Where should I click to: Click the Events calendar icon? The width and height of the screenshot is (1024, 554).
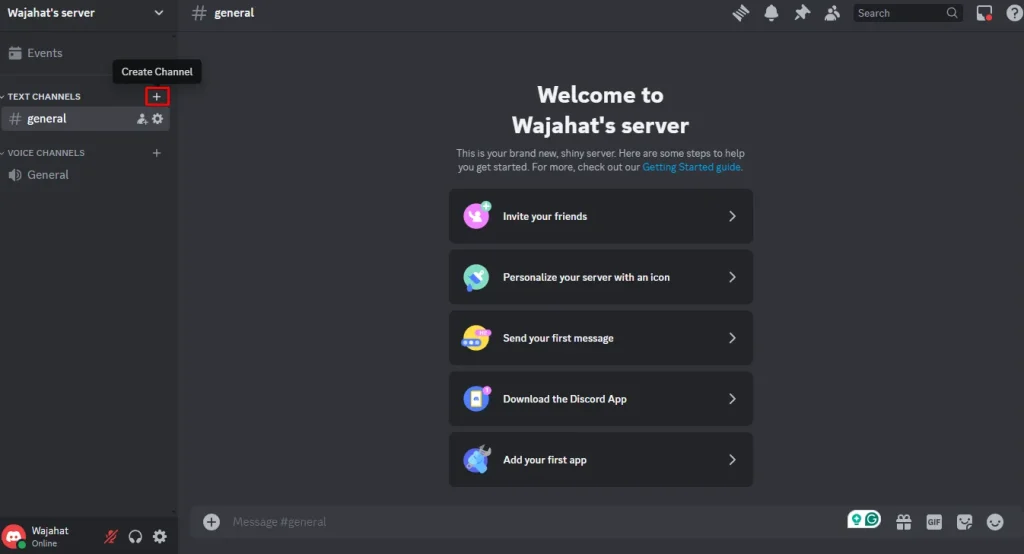coord(15,53)
